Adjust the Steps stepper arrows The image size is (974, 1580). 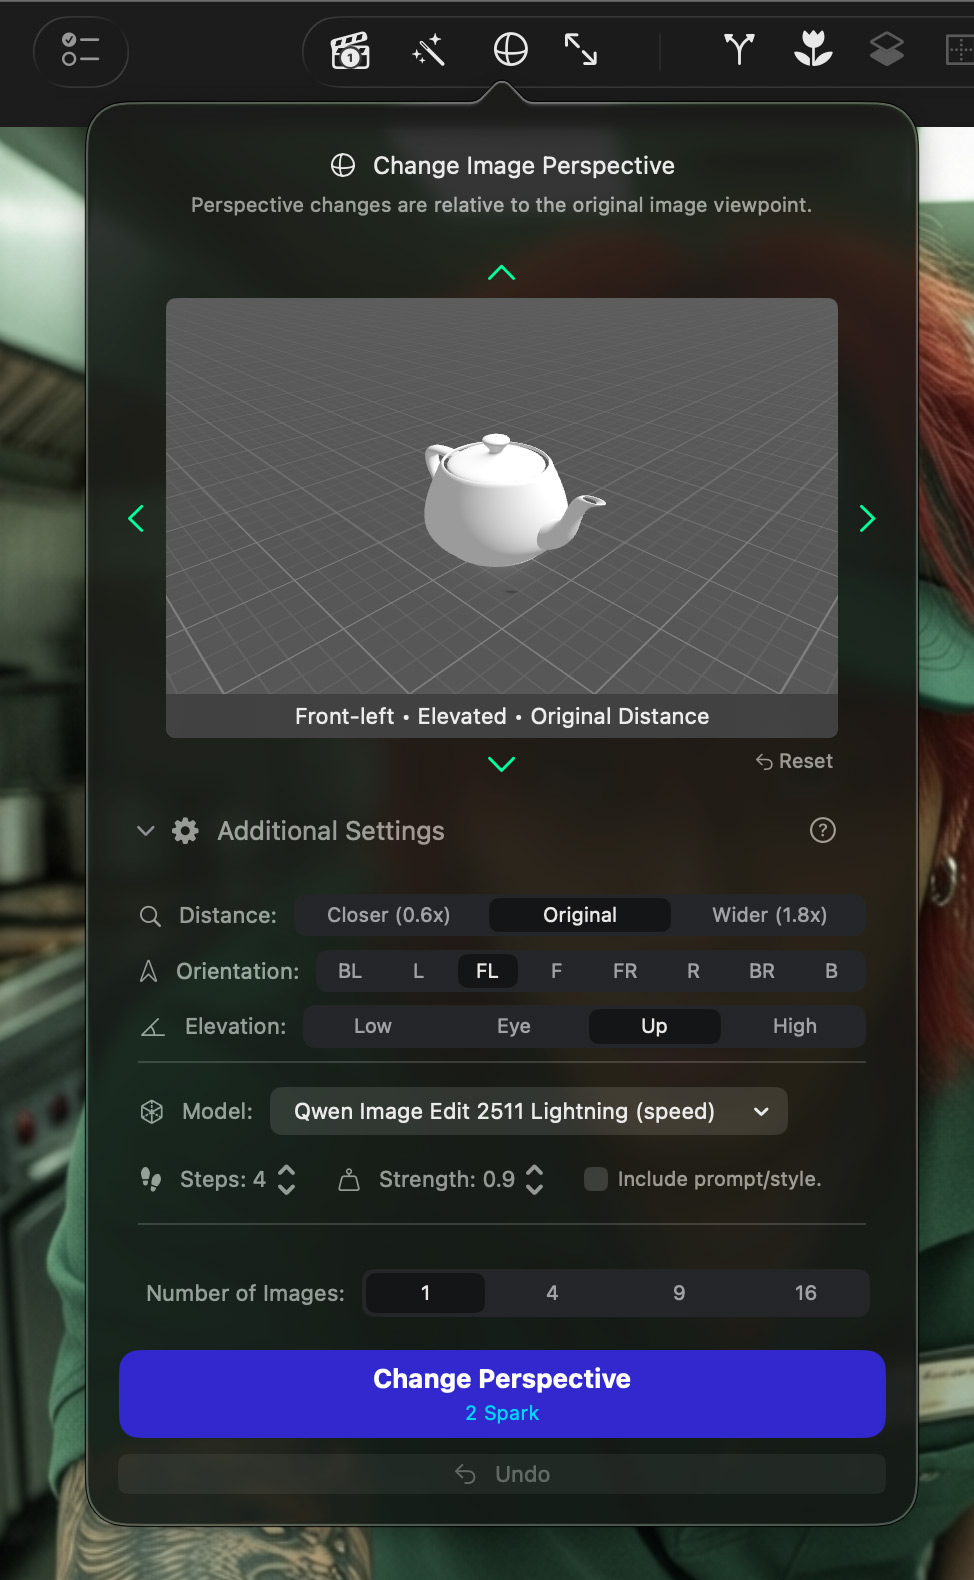(286, 1179)
